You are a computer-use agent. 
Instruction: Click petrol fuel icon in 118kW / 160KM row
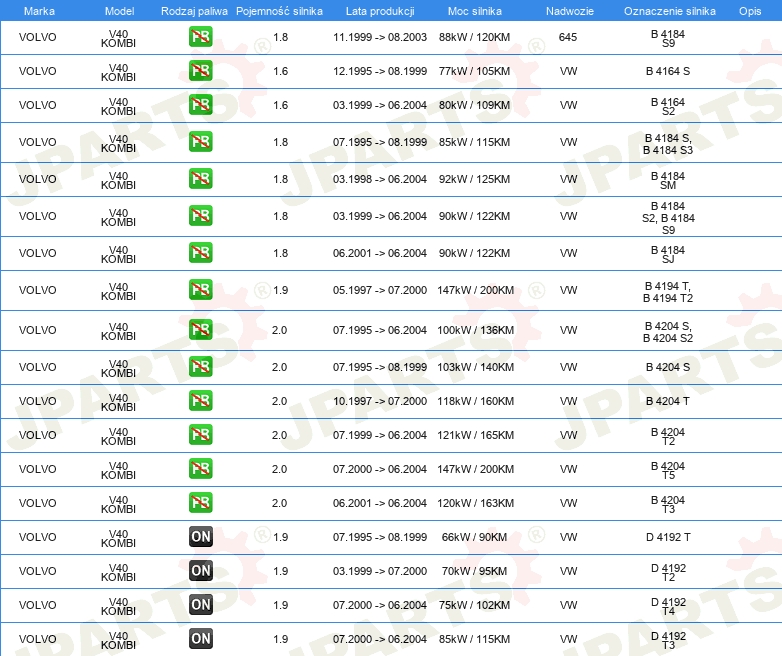pos(200,401)
